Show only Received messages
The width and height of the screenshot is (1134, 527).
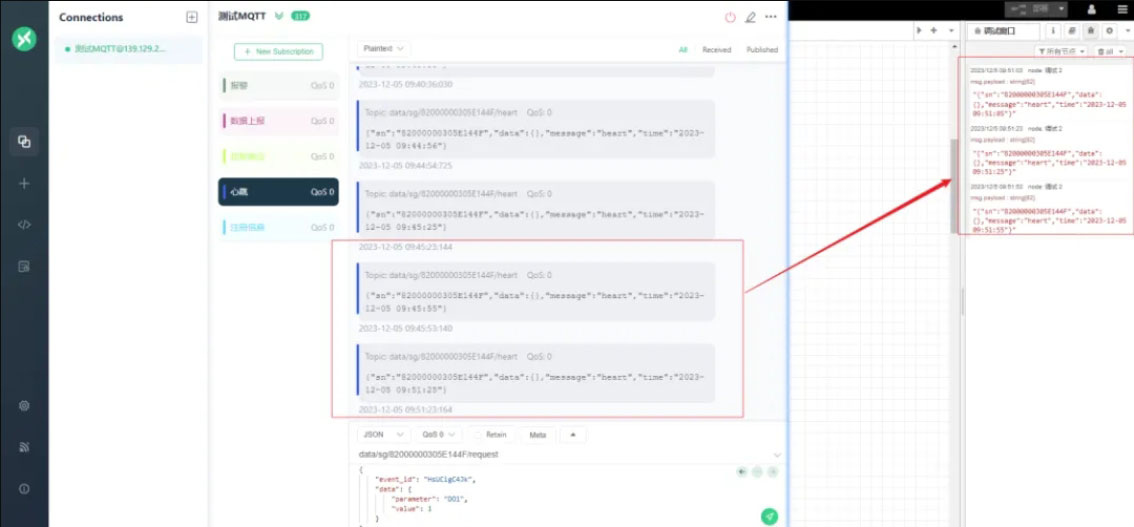pyautogui.click(x=716, y=49)
